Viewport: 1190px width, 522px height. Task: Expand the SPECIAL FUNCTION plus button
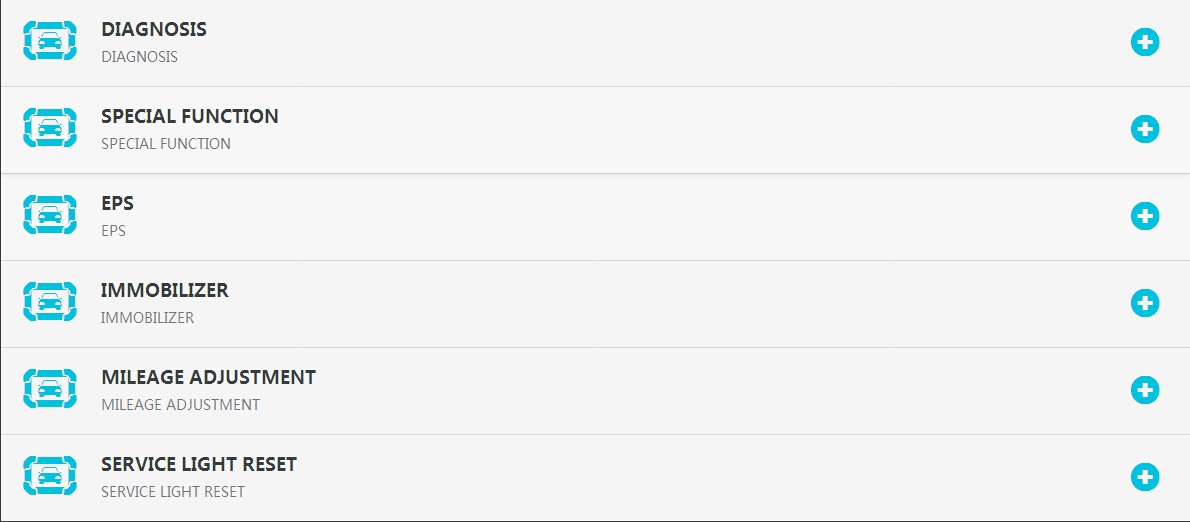point(1145,129)
